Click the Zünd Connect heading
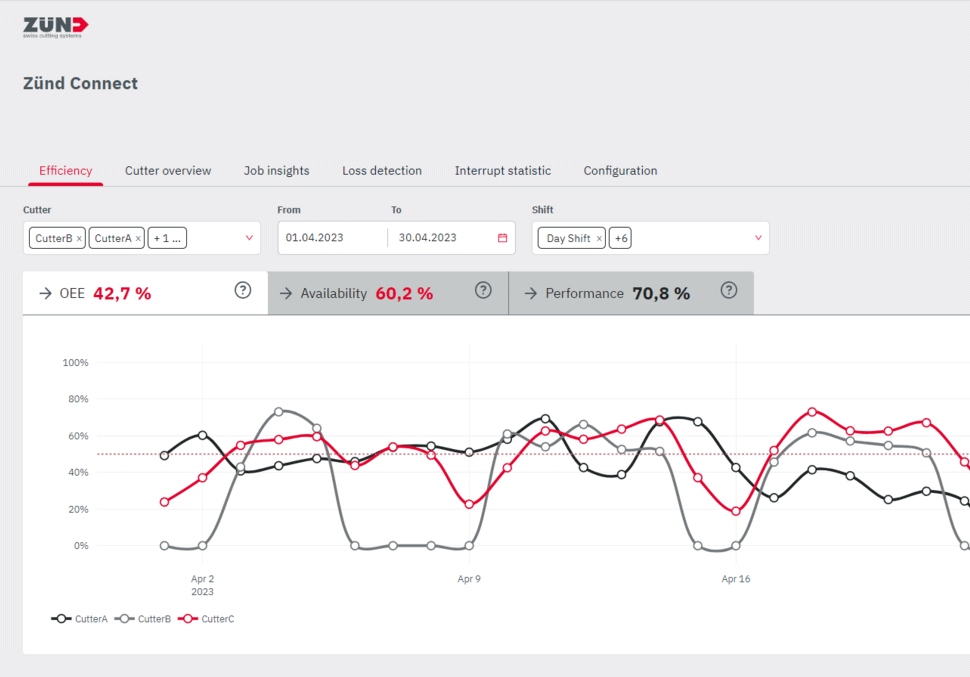 (80, 84)
